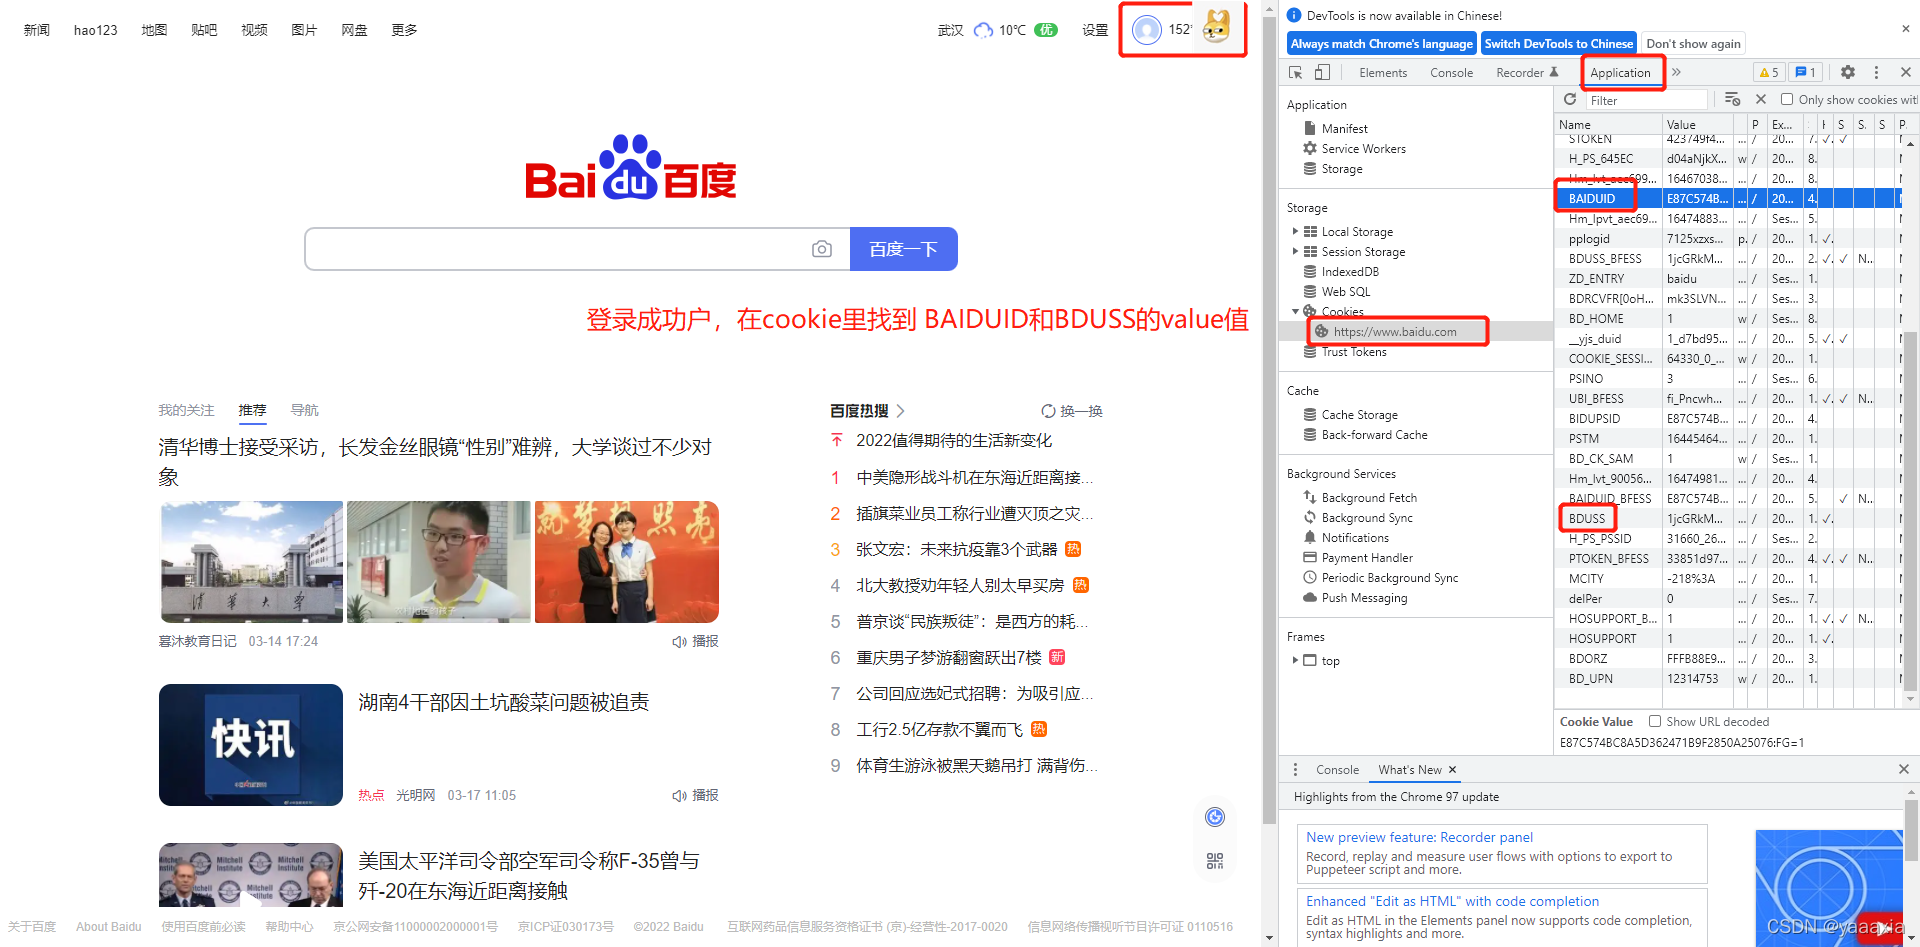
Task: Click the Baidu logo
Action: pyautogui.click(x=631, y=167)
